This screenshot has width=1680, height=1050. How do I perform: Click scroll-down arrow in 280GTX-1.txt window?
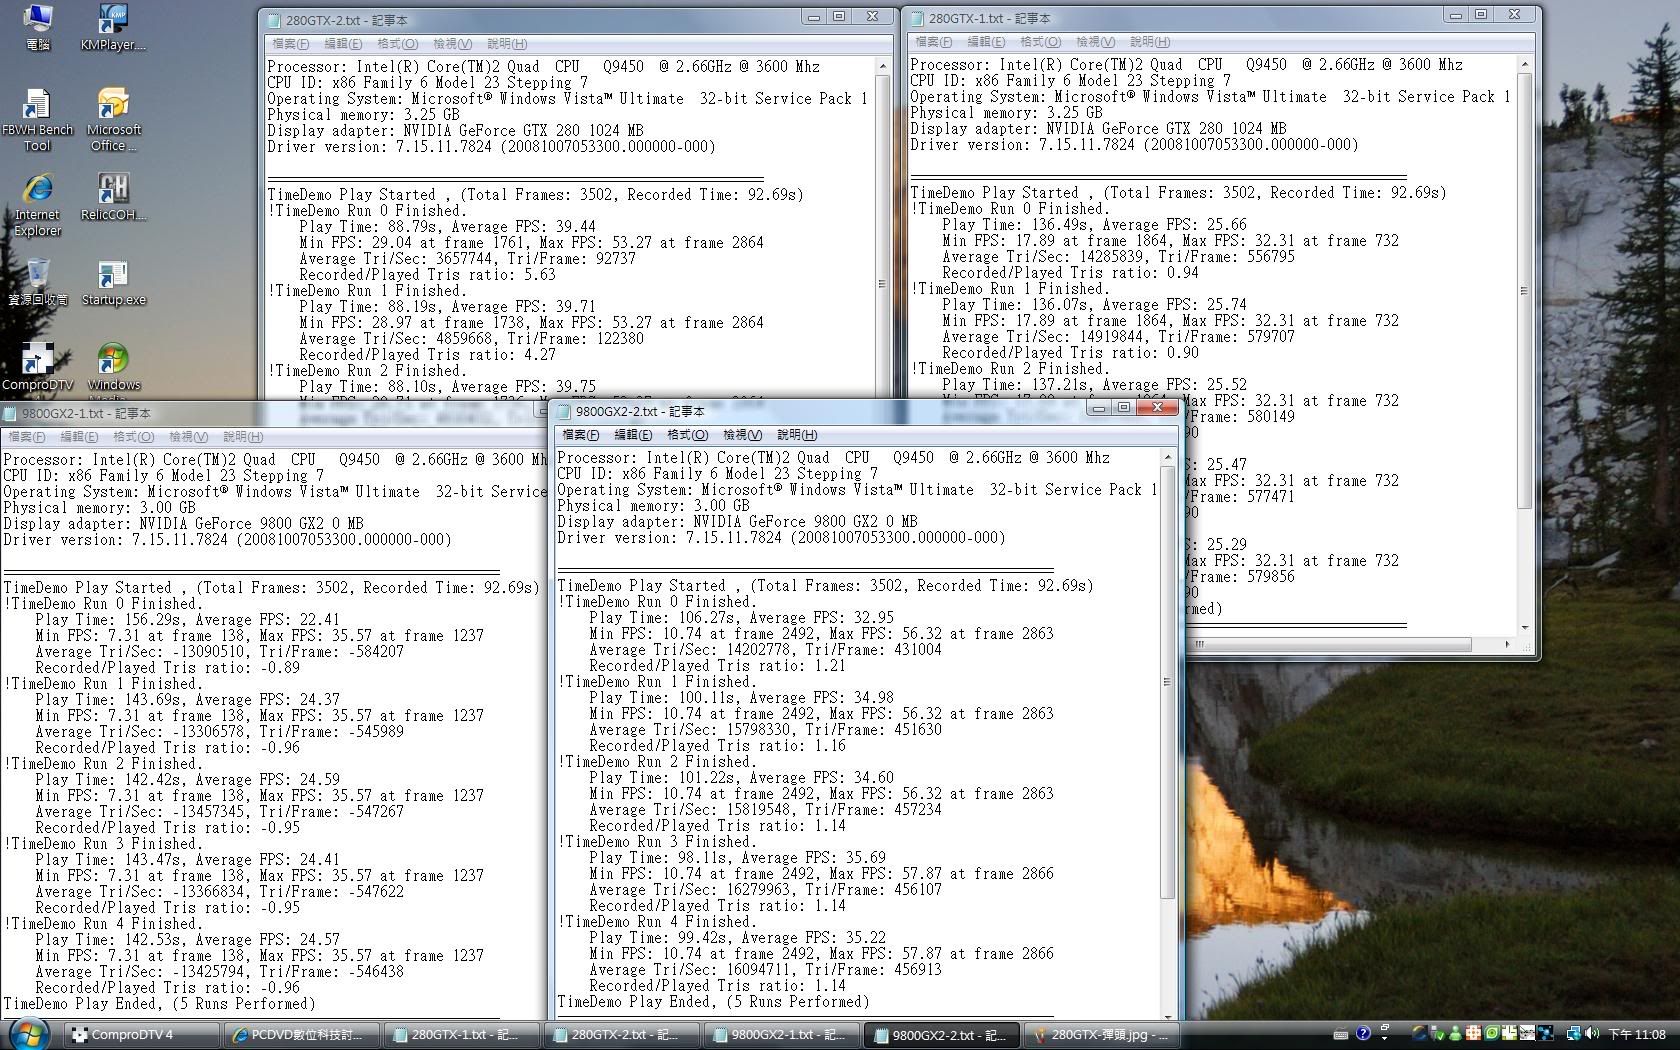pos(1524,627)
